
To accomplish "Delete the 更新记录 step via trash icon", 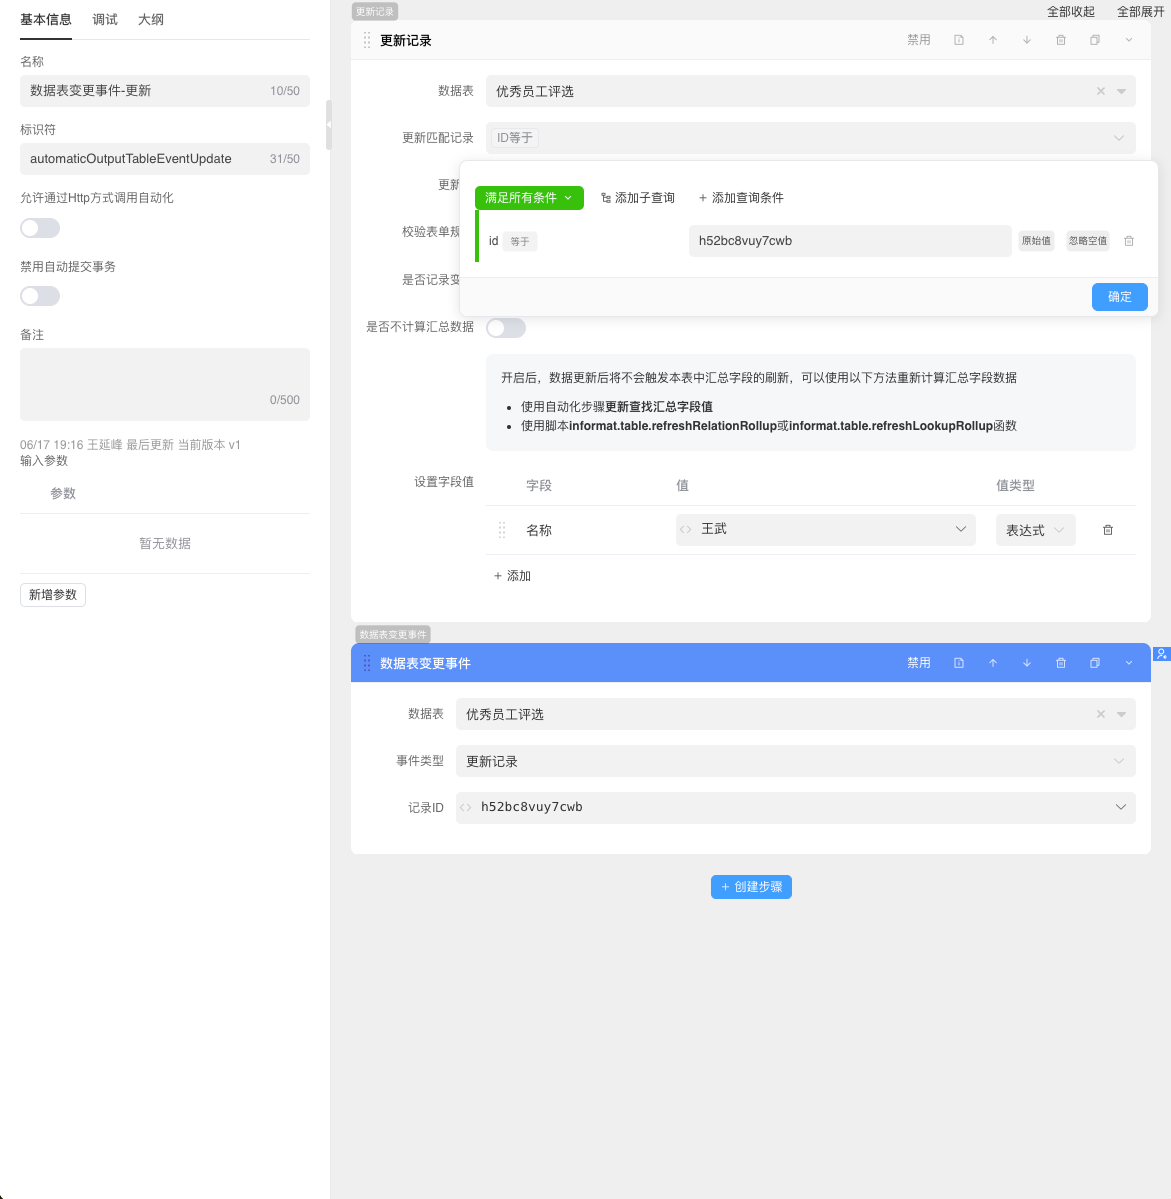I will click(x=1061, y=41).
